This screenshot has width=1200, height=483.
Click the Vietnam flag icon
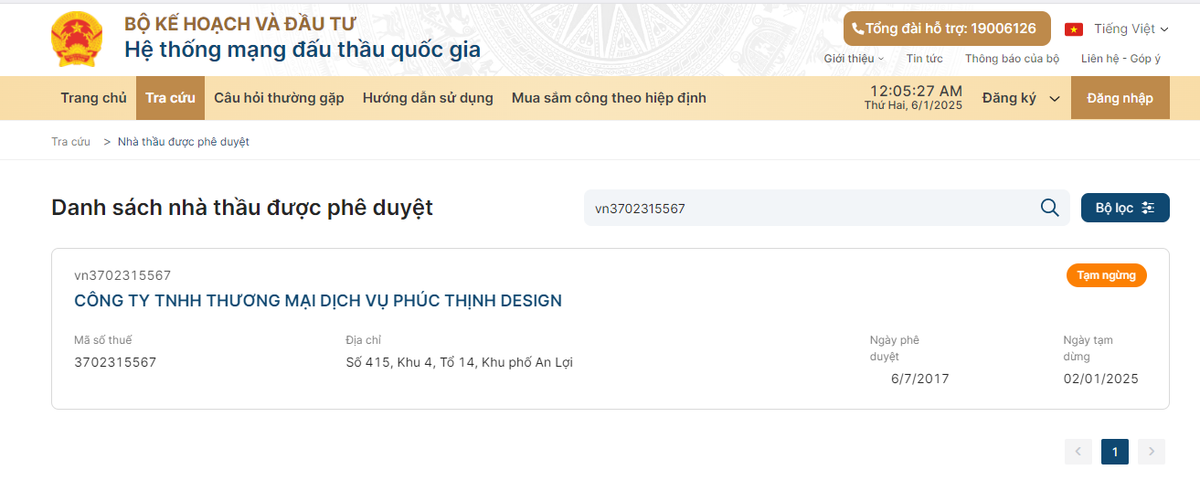tap(1074, 29)
